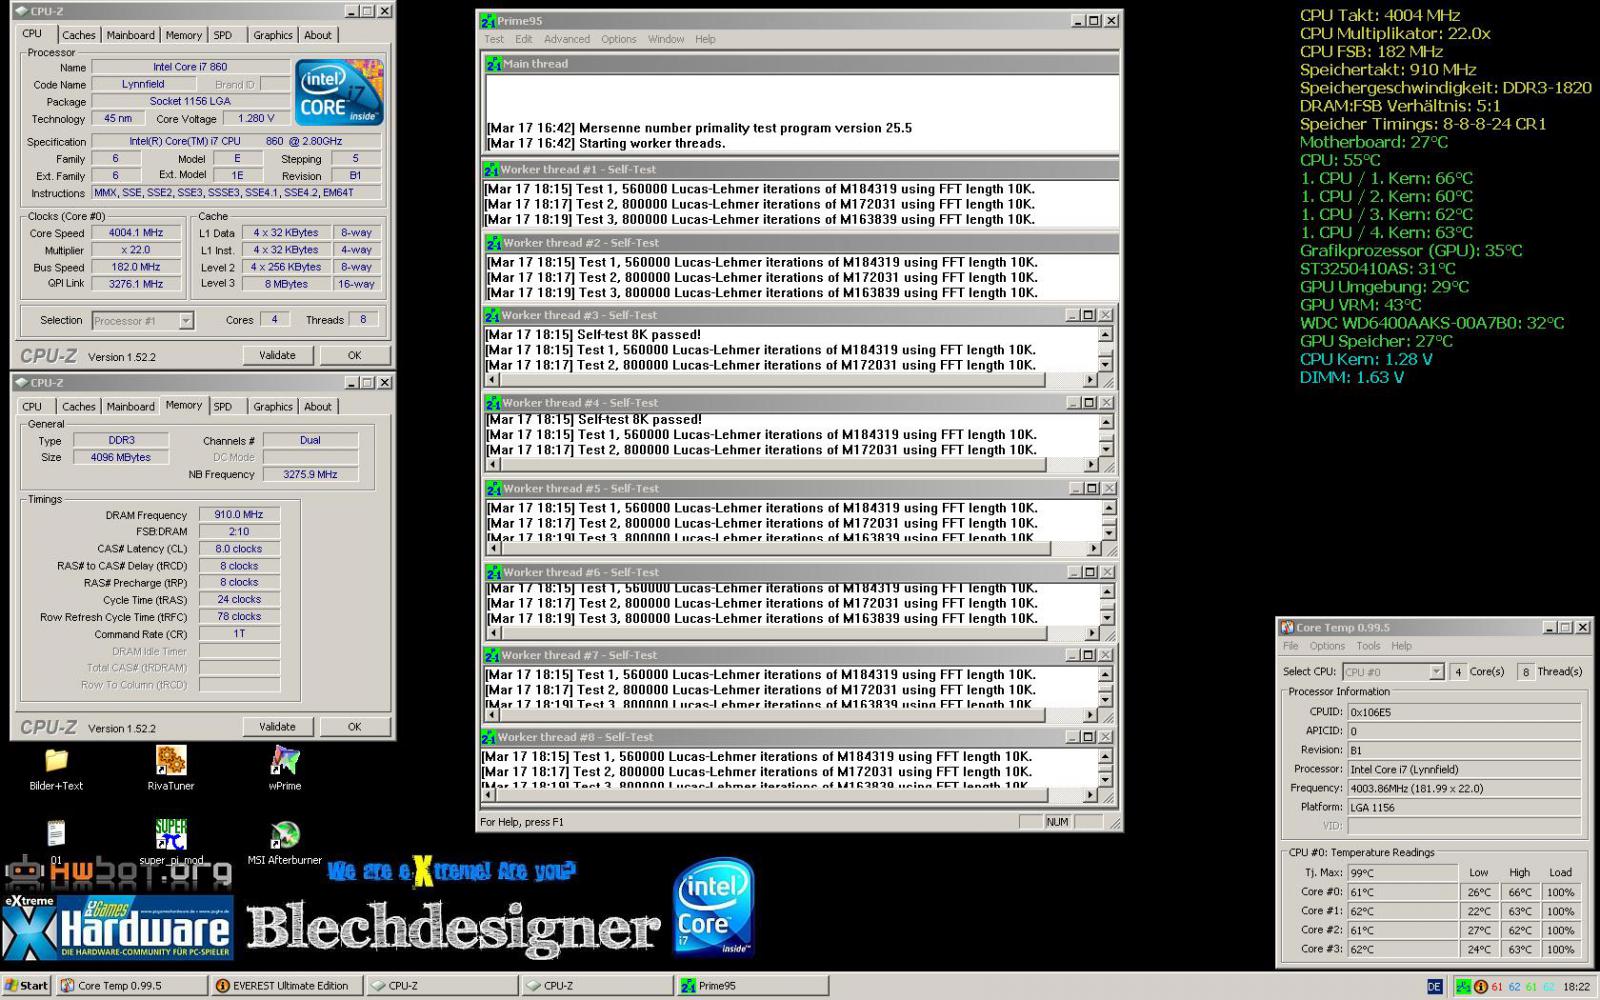Image resolution: width=1600 pixels, height=1000 pixels.
Task: Expand Core Temp Select CPU dropdown
Action: coord(1436,672)
